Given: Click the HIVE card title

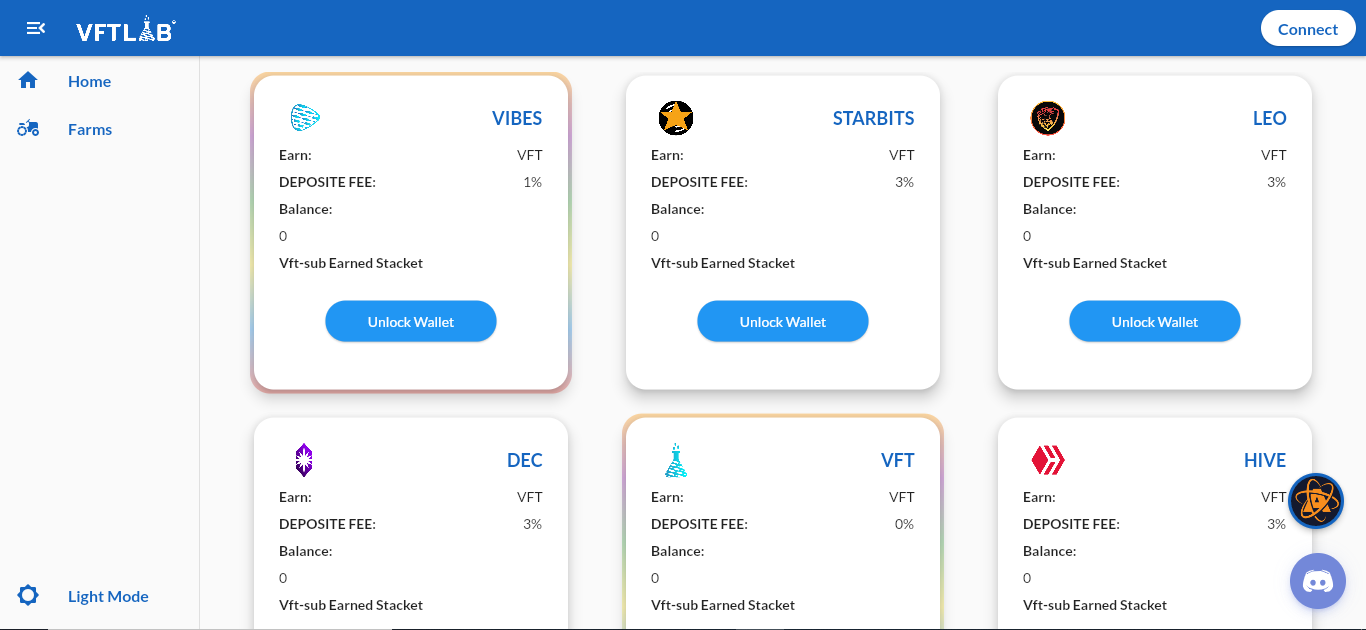Looking at the screenshot, I should point(1265,460).
